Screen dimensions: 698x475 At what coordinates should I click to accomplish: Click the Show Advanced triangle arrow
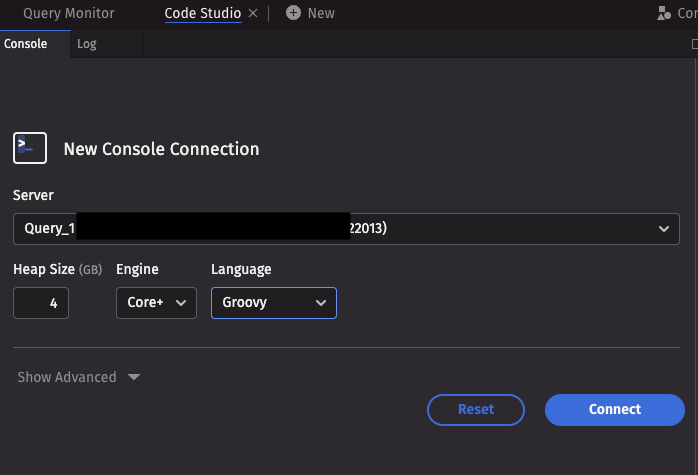pyautogui.click(x=134, y=377)
